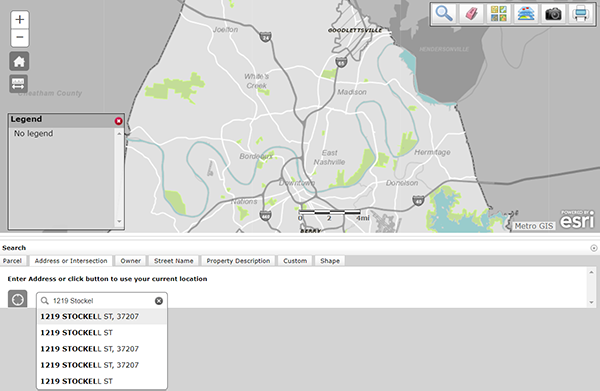Select Address or Intersection tab
Viewport: 600px width, 391px height.
pyautogui.click(x=71, y=261)
